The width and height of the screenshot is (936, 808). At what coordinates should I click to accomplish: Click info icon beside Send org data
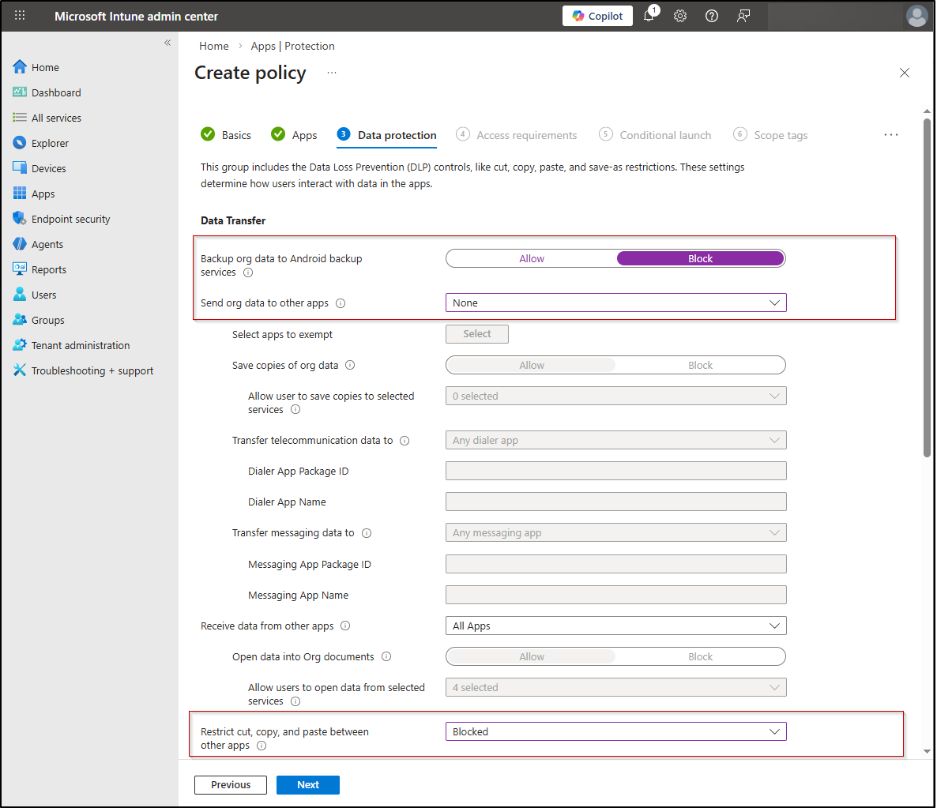(341, 303)
